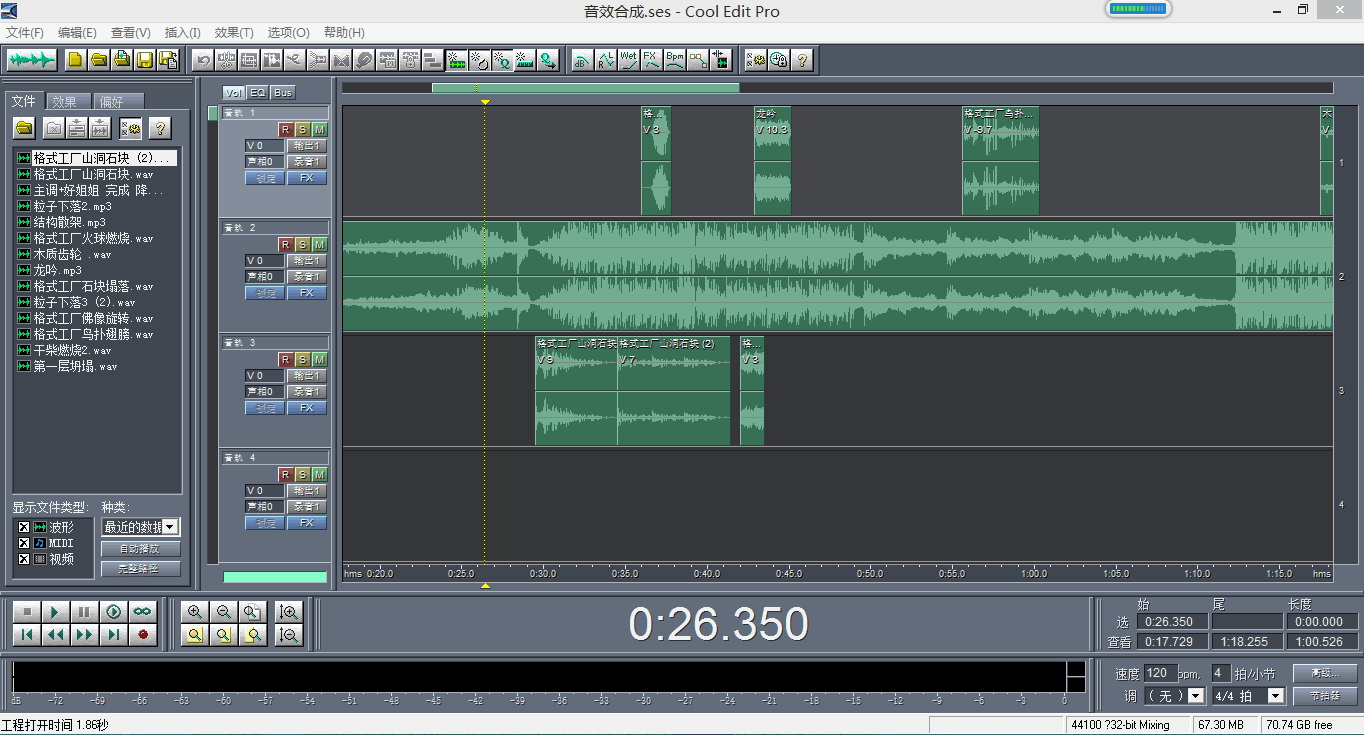Viewport: 1364px width, 735px height.
Task: Toggle the Bpm tempo envelope button
Action: (x=675, y=60)
